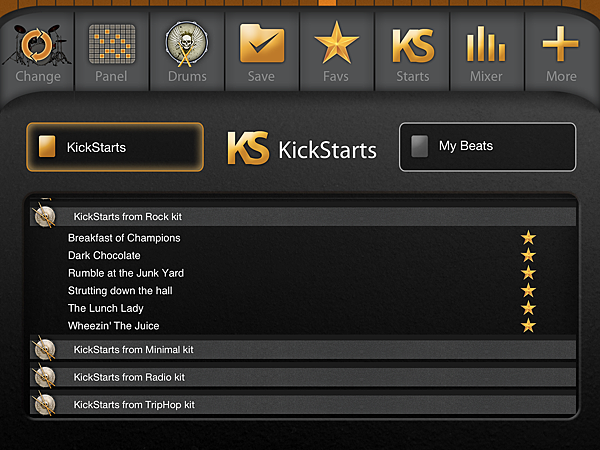Image resolution: width=600 pixels, height=450 pixels.
Task: Toggle favorite star for Breakfast of Champions
Action: [x=528, y=238]
